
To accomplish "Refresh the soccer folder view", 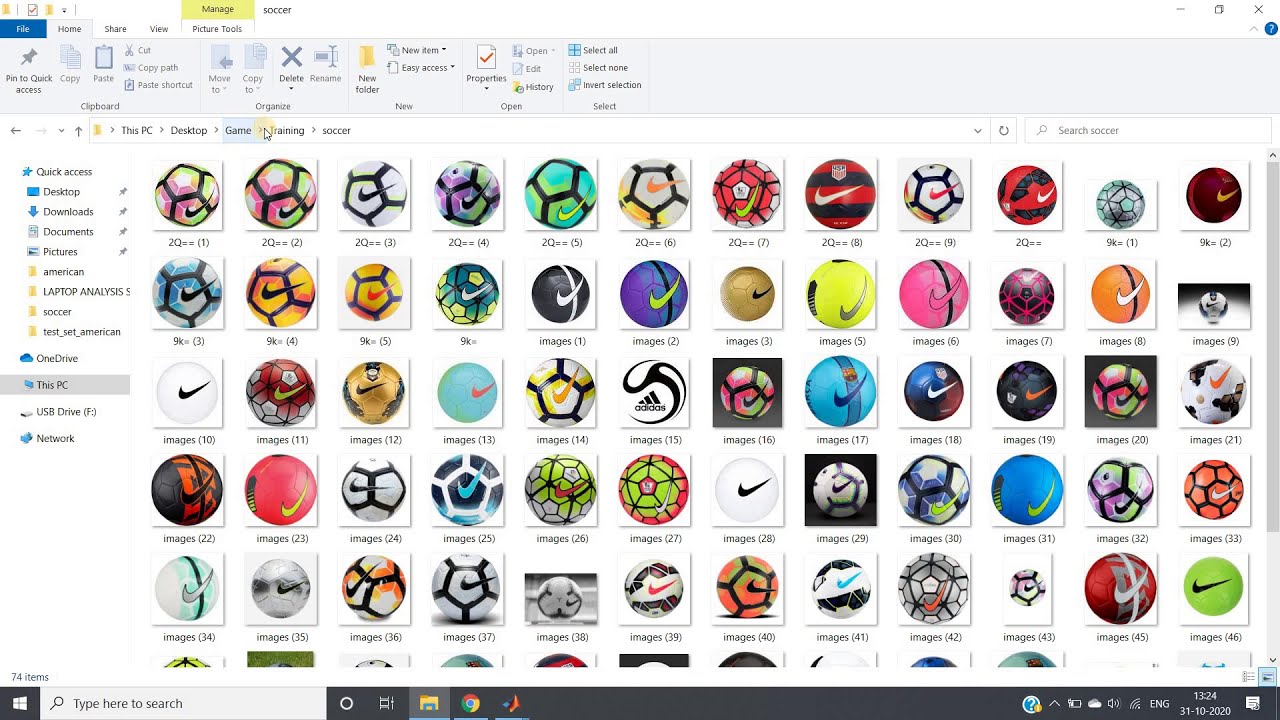I will (x=1004, y=130).
